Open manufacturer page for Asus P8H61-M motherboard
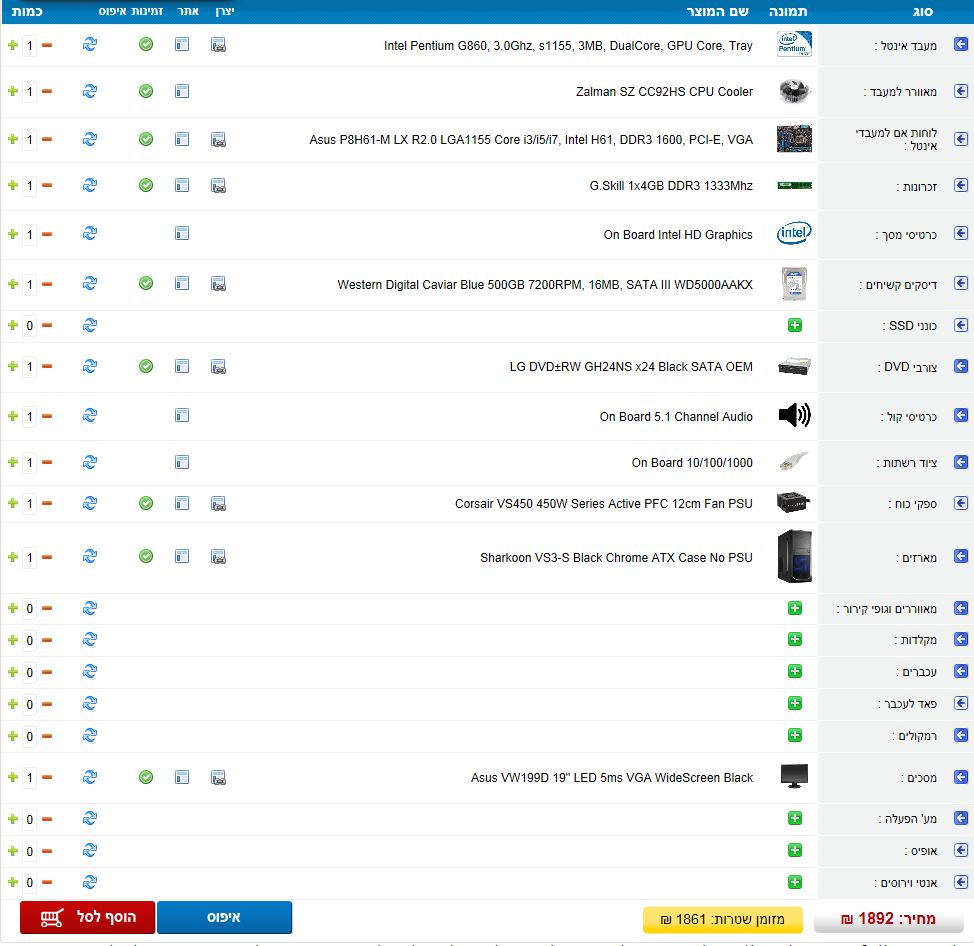 [218, 140]
